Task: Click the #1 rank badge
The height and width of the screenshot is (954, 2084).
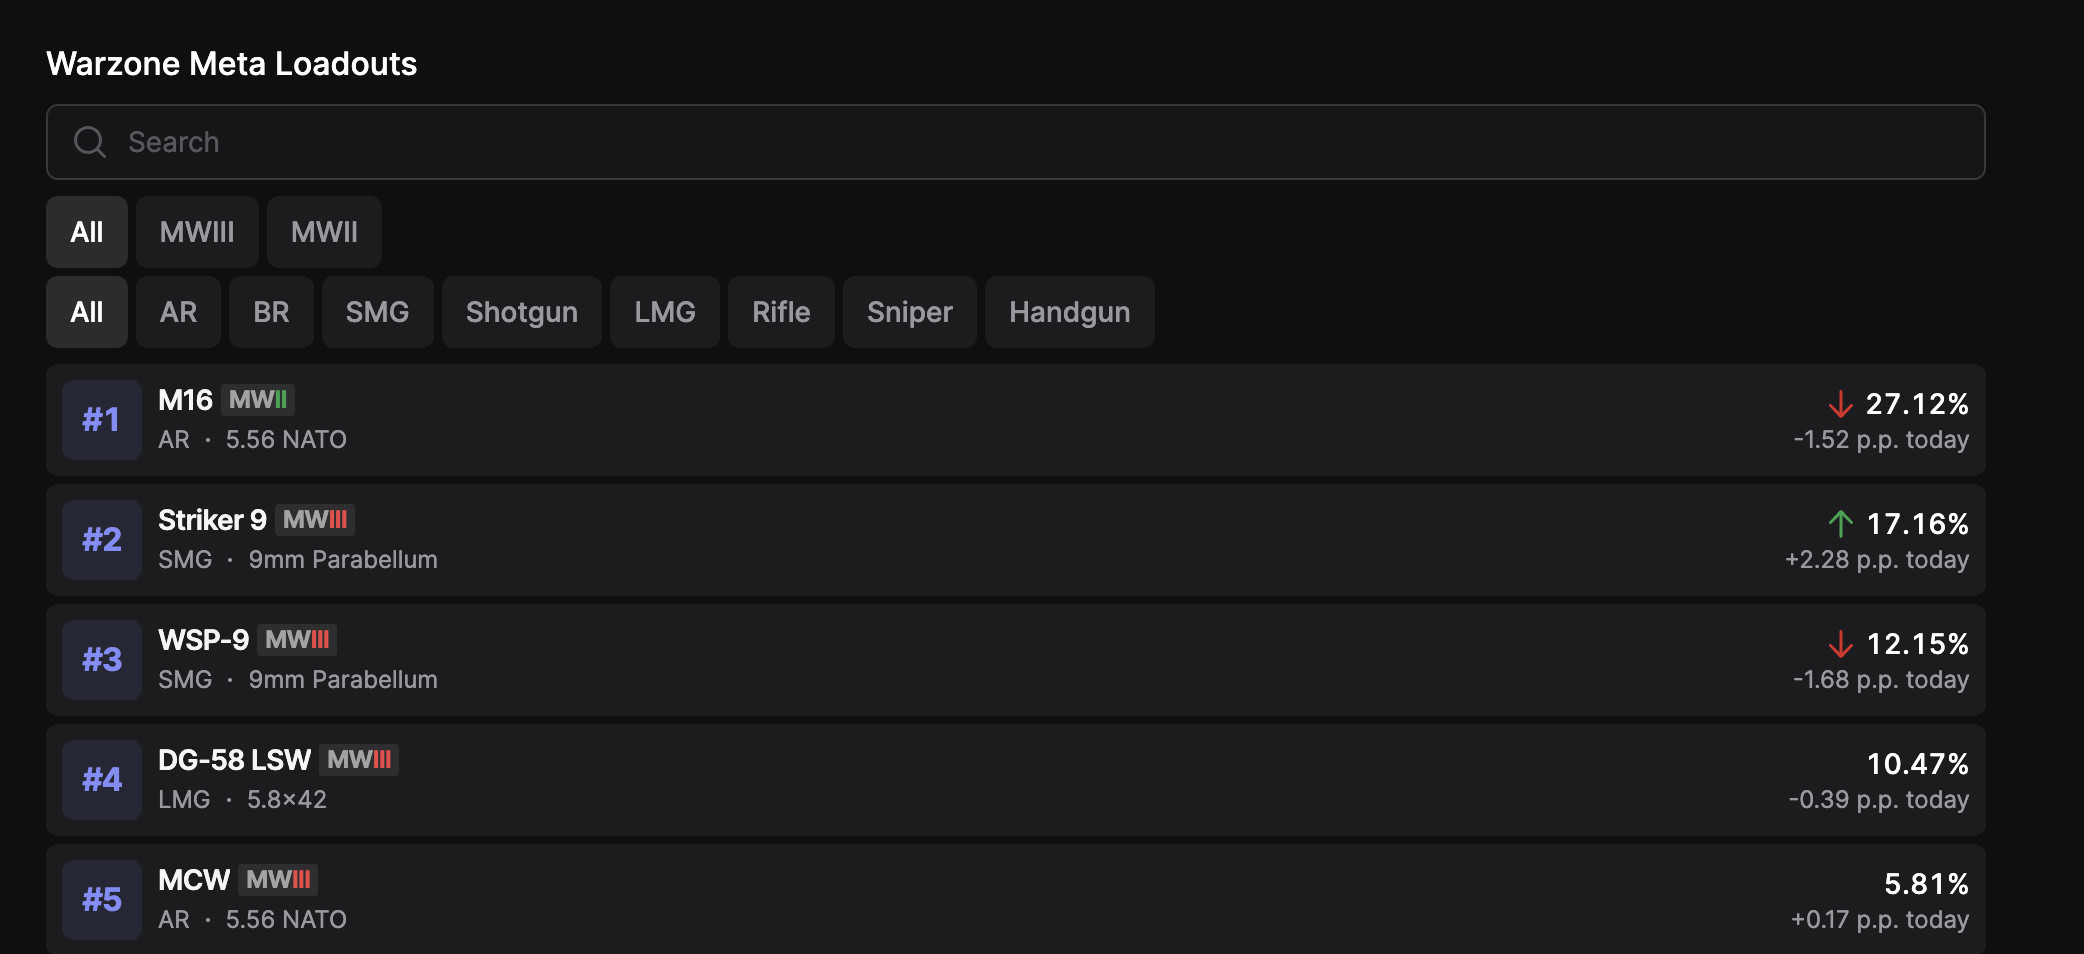Action: click(x=102, y=420)
